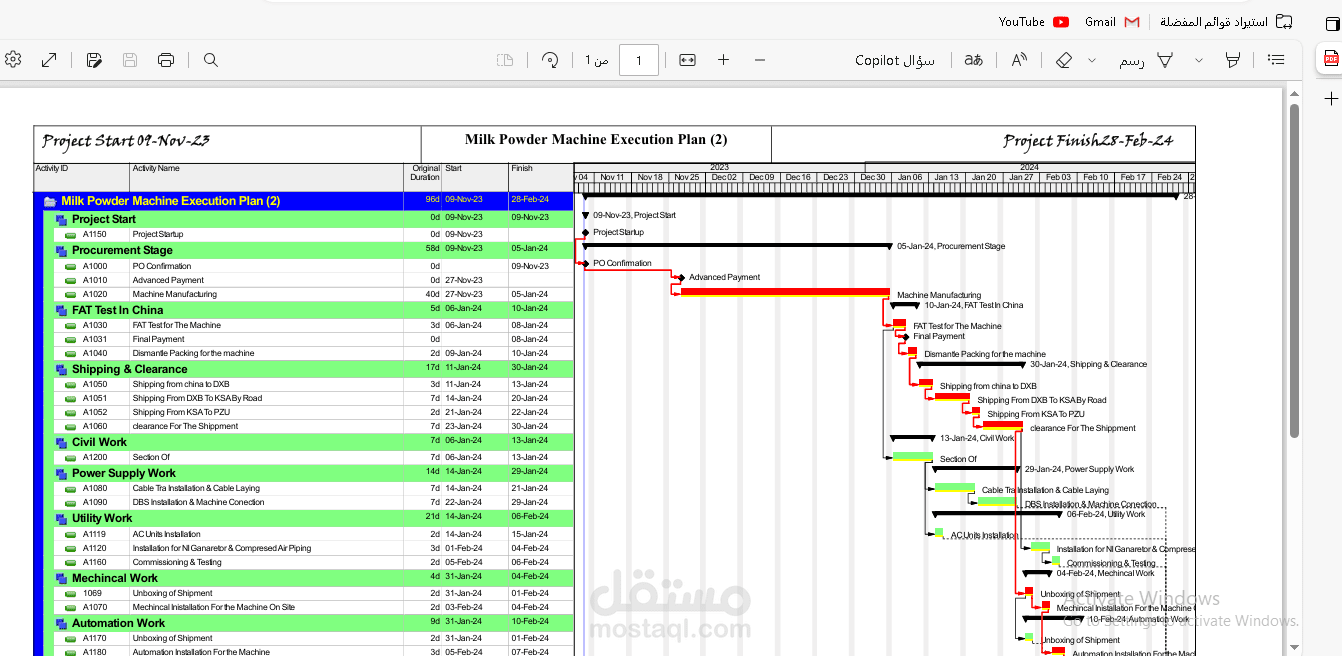Select the Milk Powder Machine Execution Plan (2) row
Screen dimensions: 1342x656
click(x=304, y=201)
